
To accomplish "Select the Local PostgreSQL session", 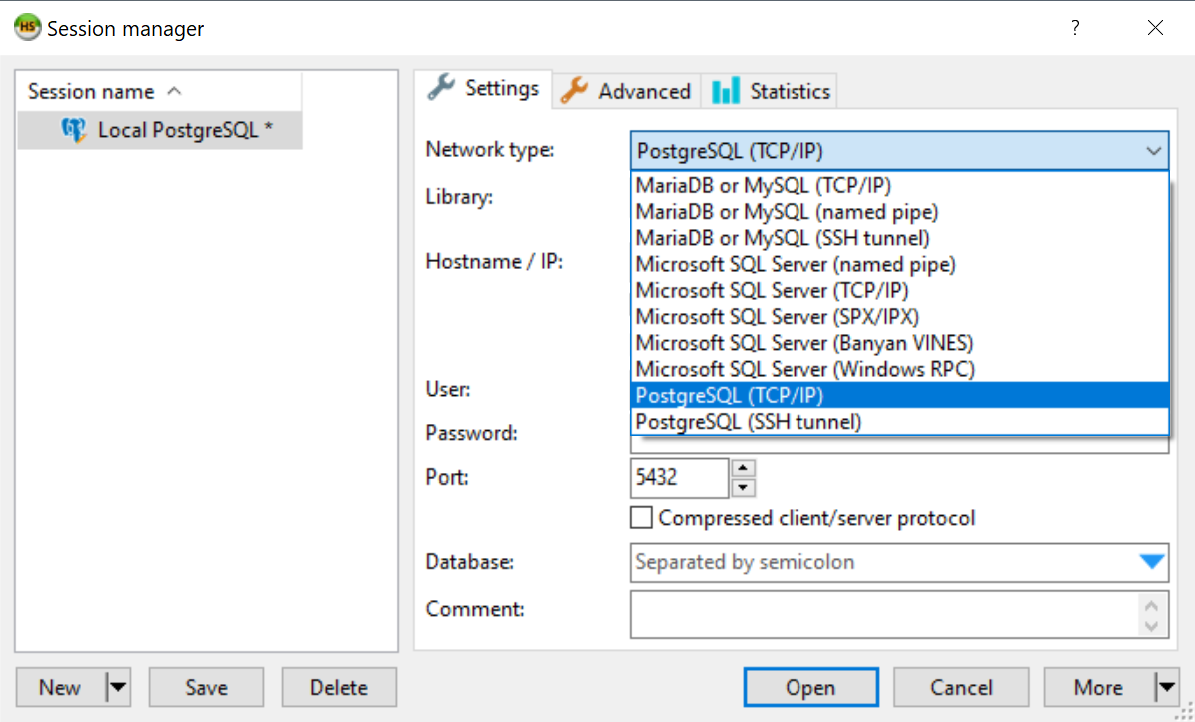I will tap(160, 130).
